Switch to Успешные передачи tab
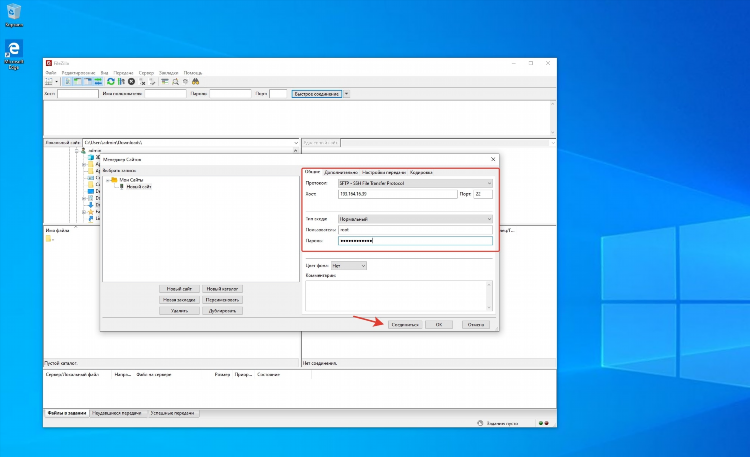The image size is (750, 457). [172, 413]
